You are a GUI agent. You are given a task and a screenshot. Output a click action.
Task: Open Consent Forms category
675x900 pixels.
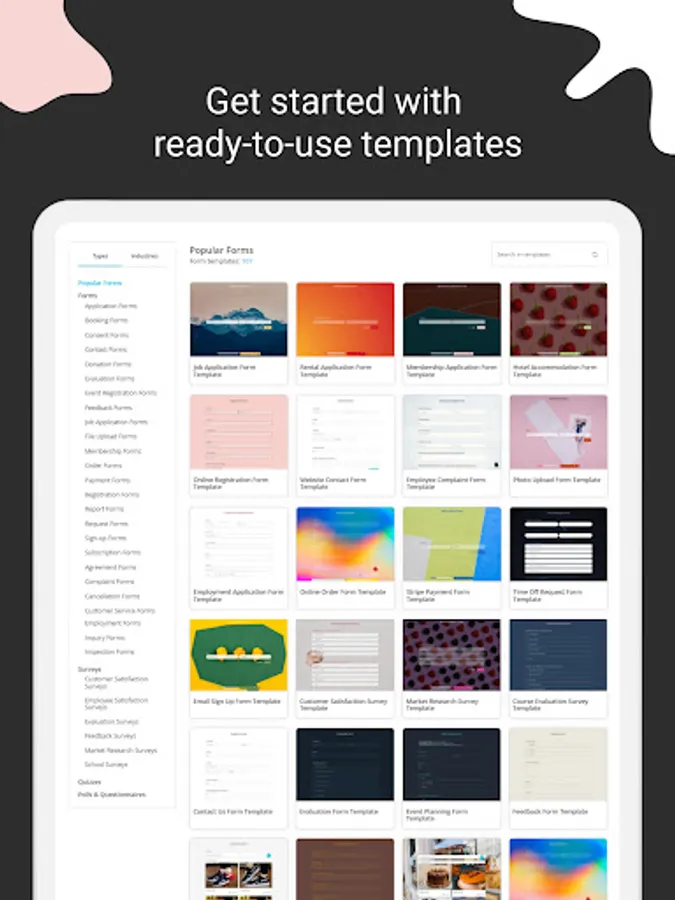click(107, 335)
